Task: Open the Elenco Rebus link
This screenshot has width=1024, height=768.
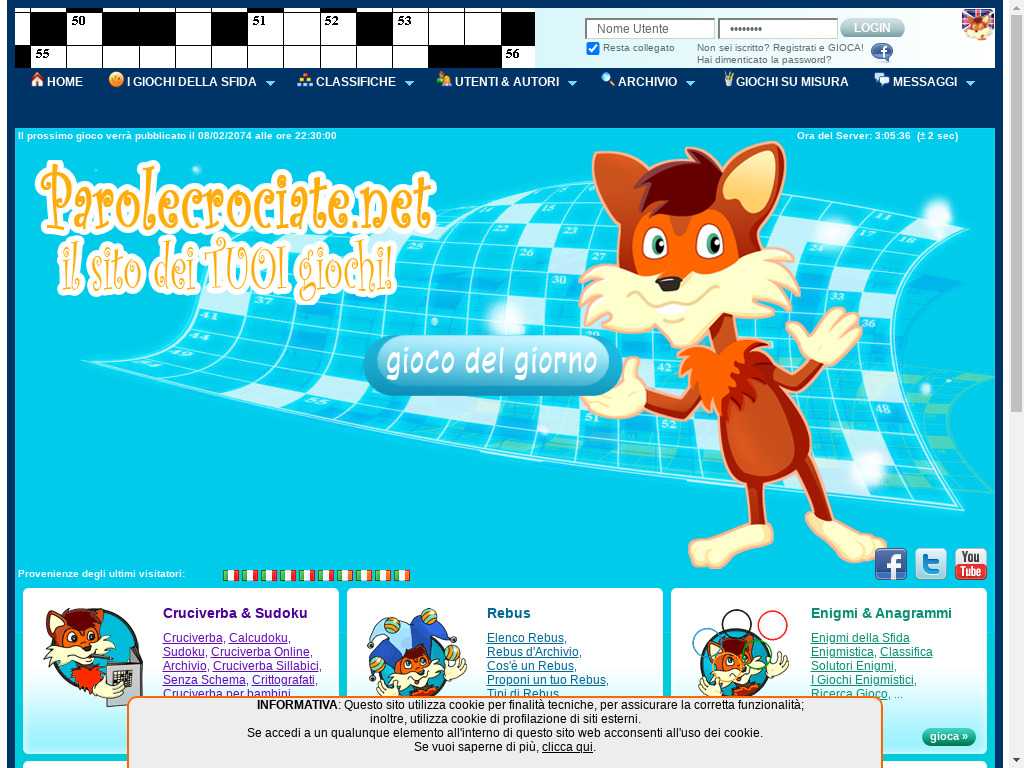Action: (525, 638)
